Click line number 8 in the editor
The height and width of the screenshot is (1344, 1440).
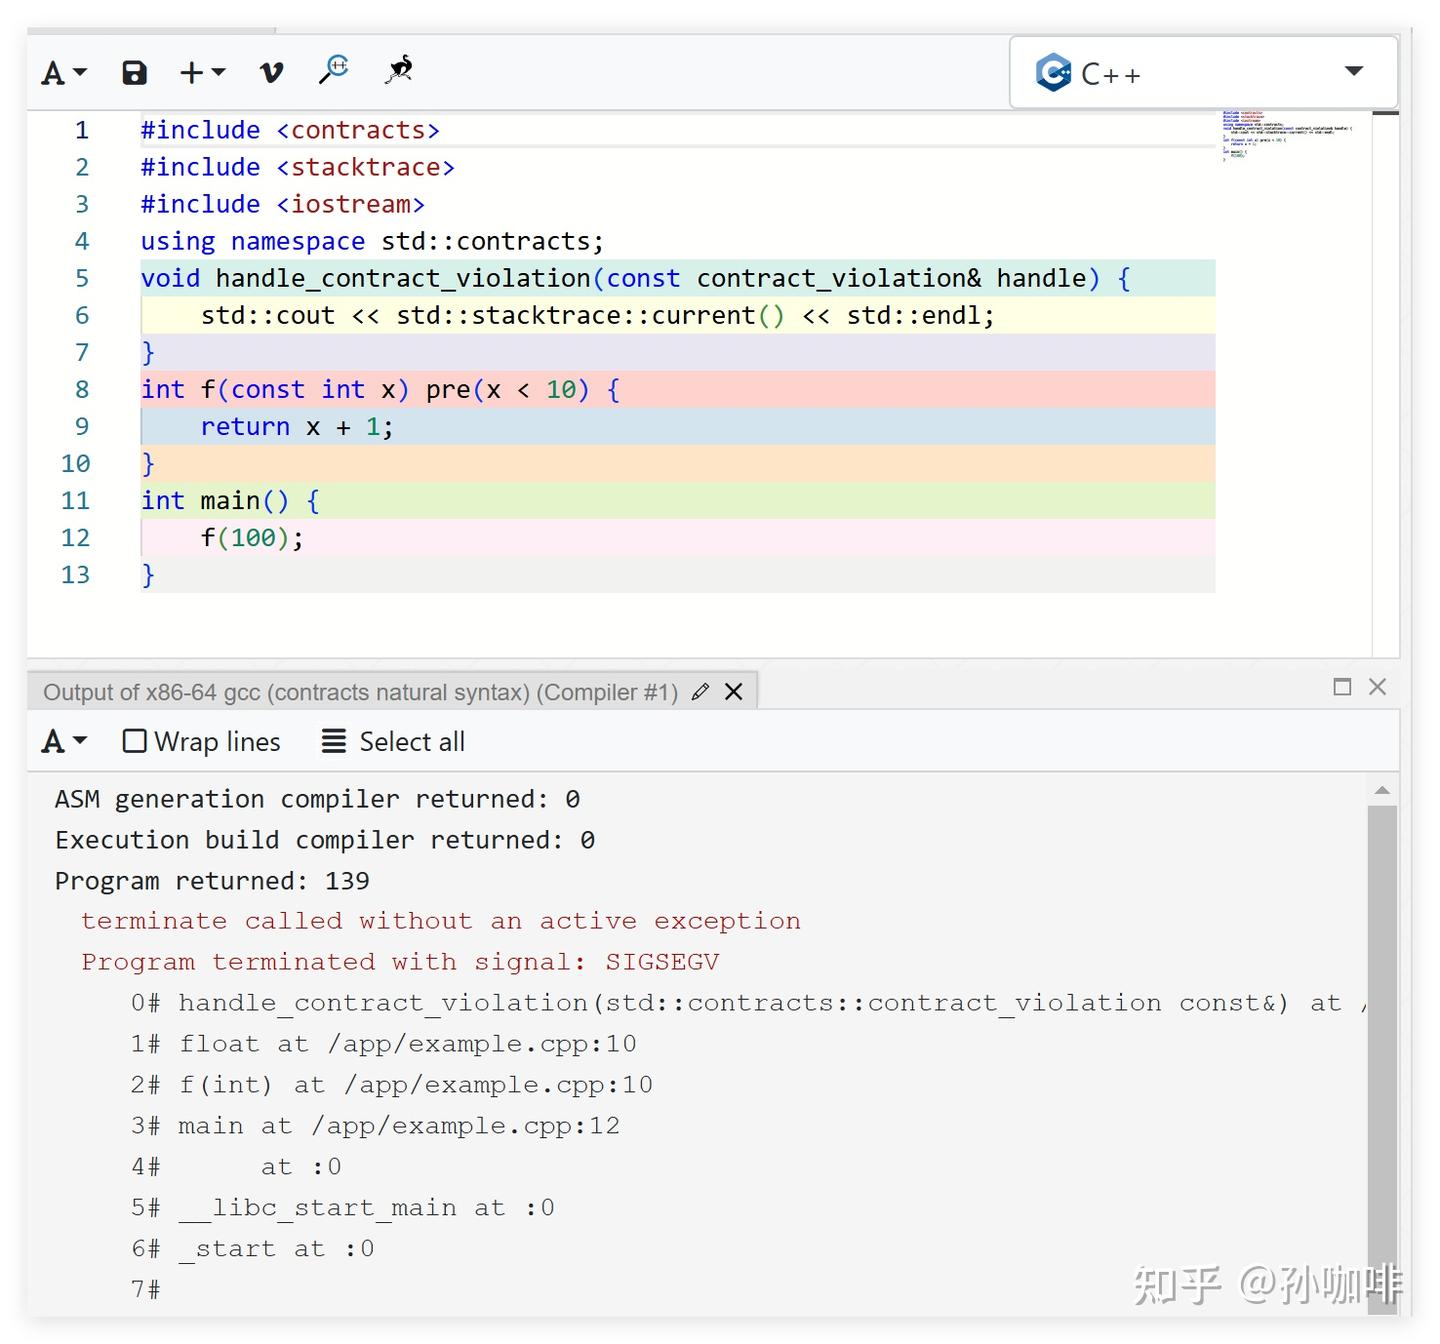[x=81, y=389]
